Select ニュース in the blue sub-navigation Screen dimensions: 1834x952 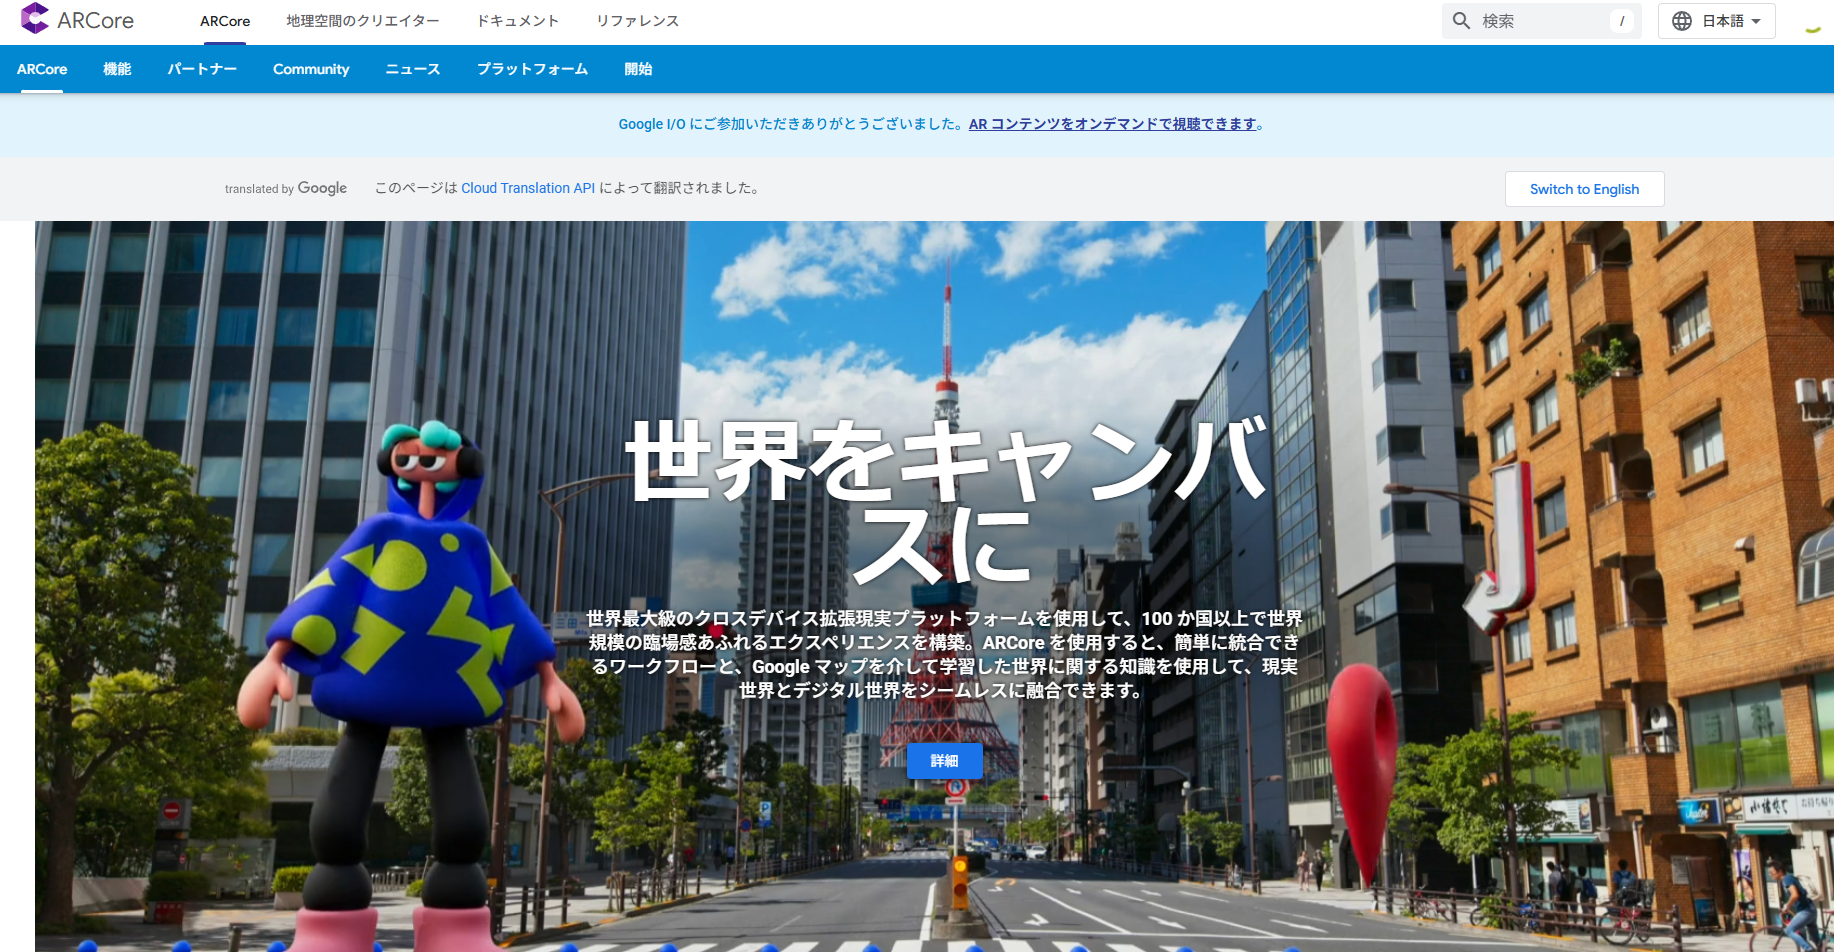pos(413,69)
